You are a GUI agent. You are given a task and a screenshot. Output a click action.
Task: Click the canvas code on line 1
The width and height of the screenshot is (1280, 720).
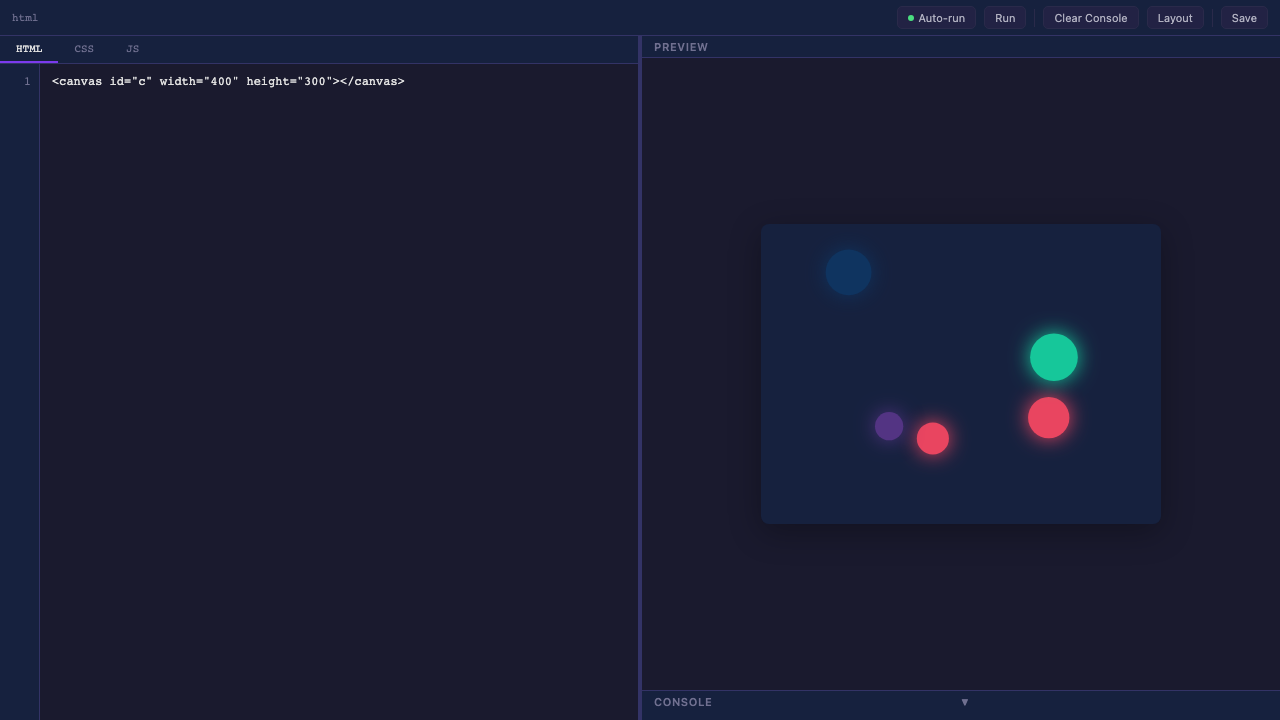[228, 81]
